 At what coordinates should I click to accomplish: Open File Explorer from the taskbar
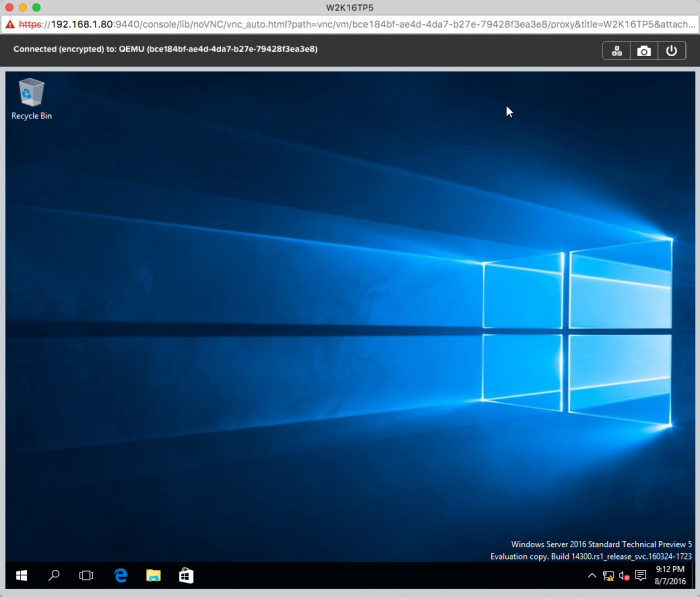pos(153,576)
